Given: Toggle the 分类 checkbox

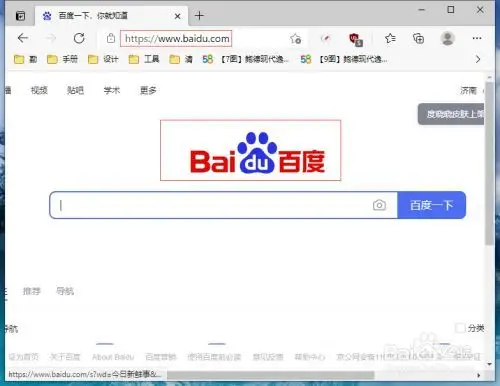Looking at the screenshot, I should tap(460, 328).
